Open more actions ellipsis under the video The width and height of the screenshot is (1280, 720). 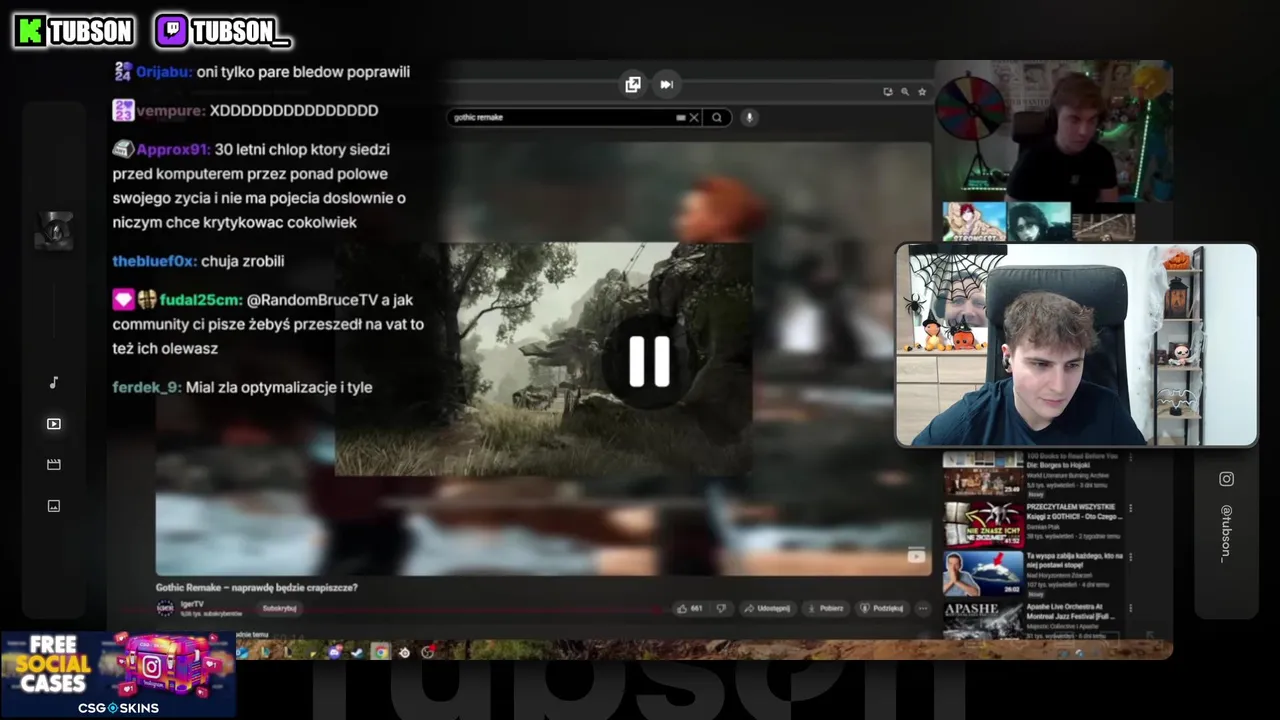(x=923, y=608)
